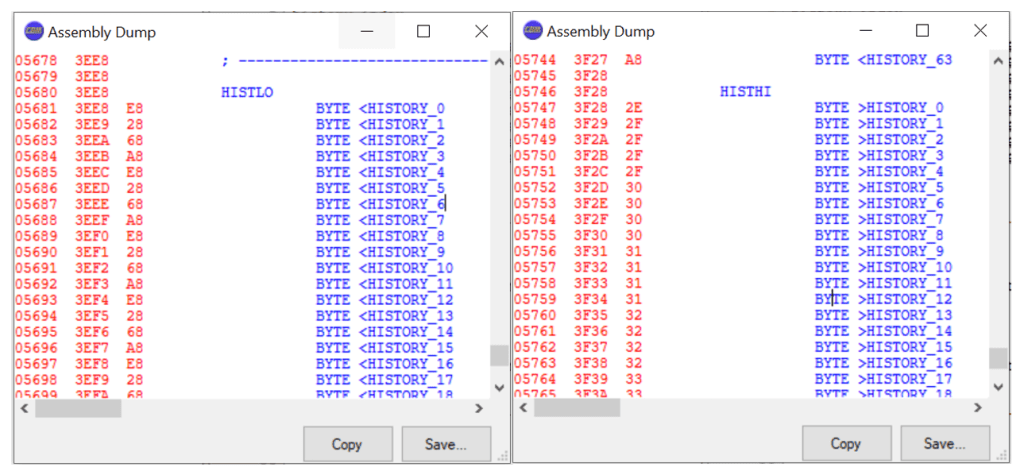
Task: Click the horizontal scrollbar thumb in the HISTHI window
Action: click(x=577, y=408)
